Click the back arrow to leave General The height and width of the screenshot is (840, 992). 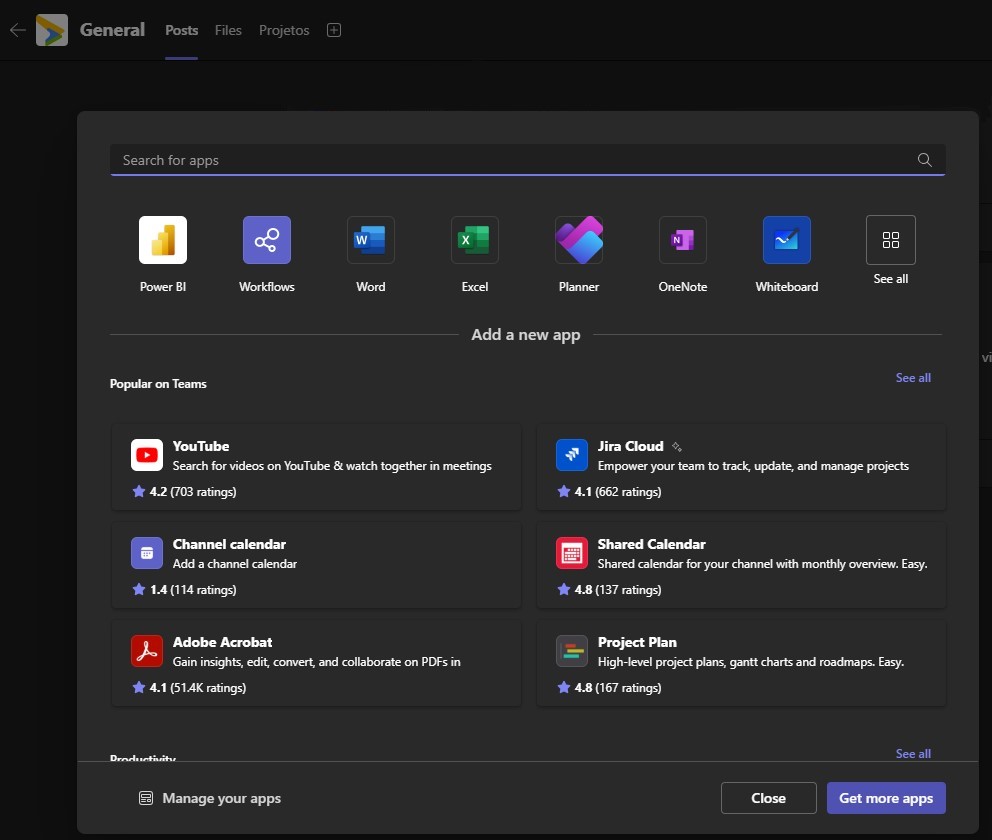click(17, 30)
